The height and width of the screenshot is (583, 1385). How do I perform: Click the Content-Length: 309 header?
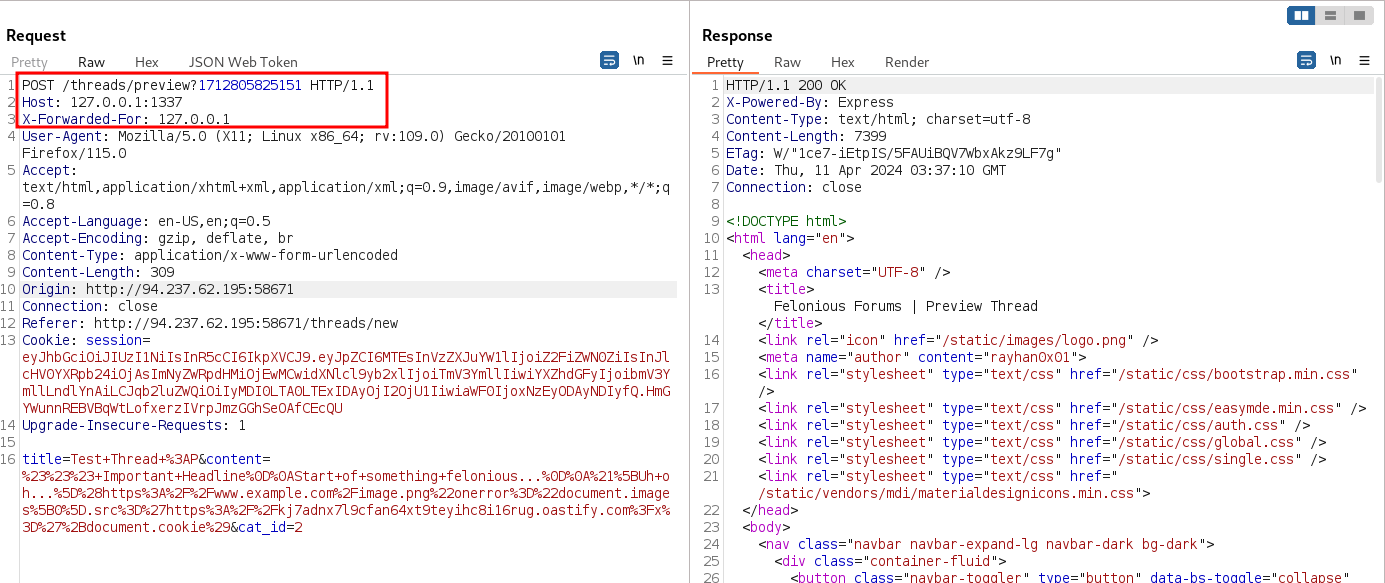click(98, 272)
